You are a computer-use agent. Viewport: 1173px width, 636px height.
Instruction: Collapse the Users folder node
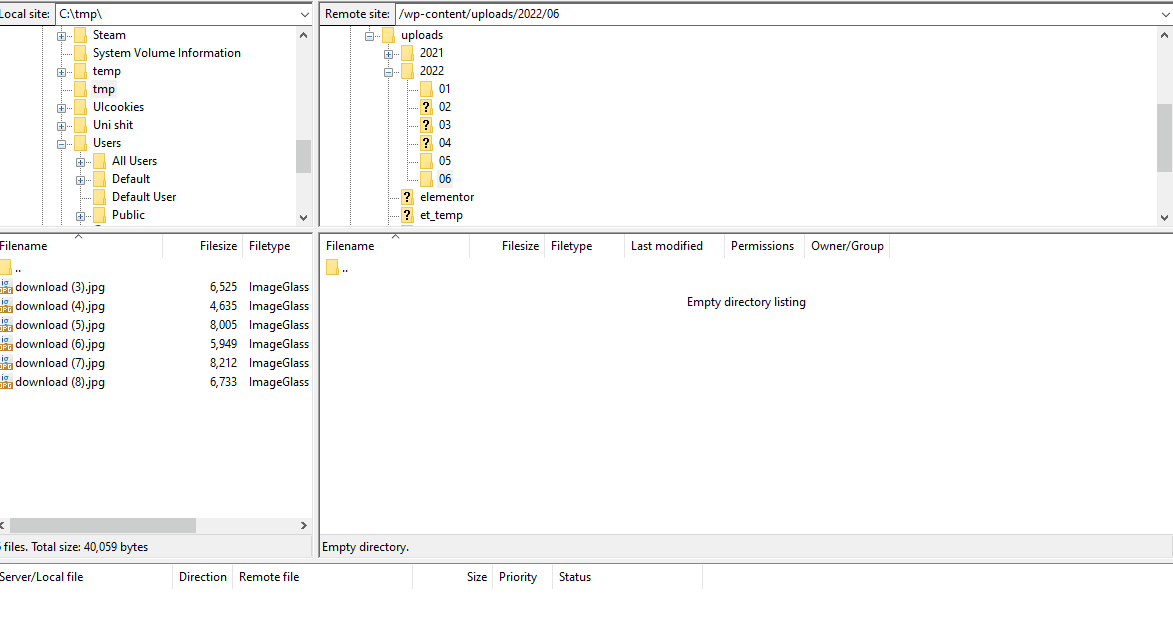(62, 144)
